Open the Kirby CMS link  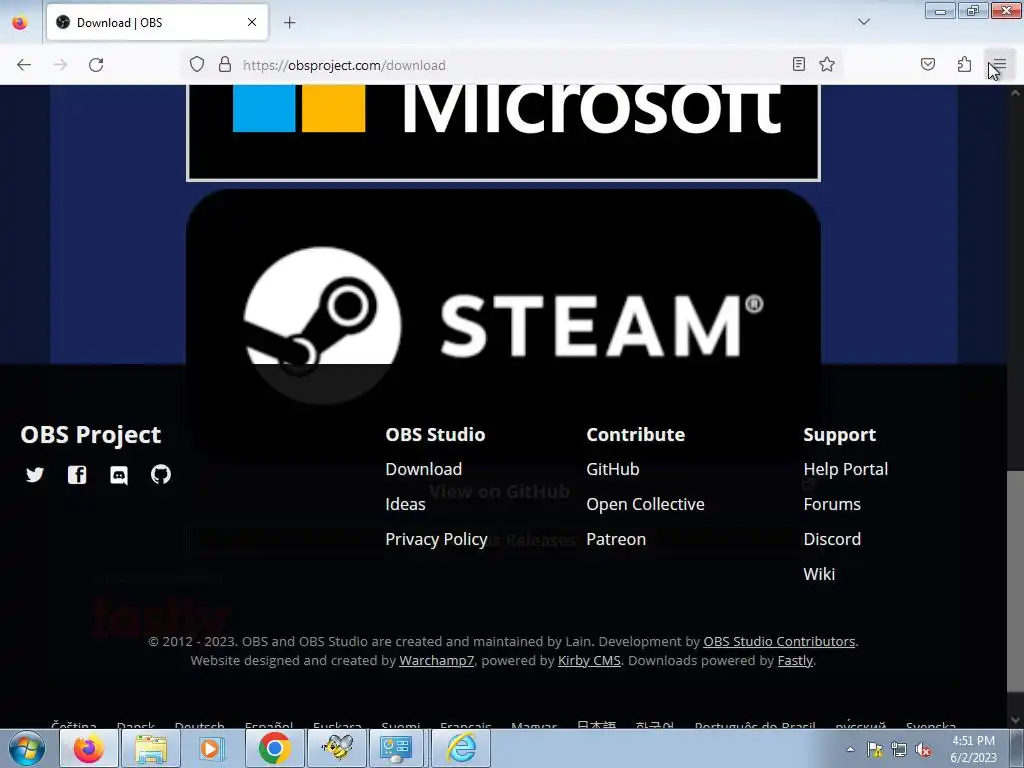point(589,660)
